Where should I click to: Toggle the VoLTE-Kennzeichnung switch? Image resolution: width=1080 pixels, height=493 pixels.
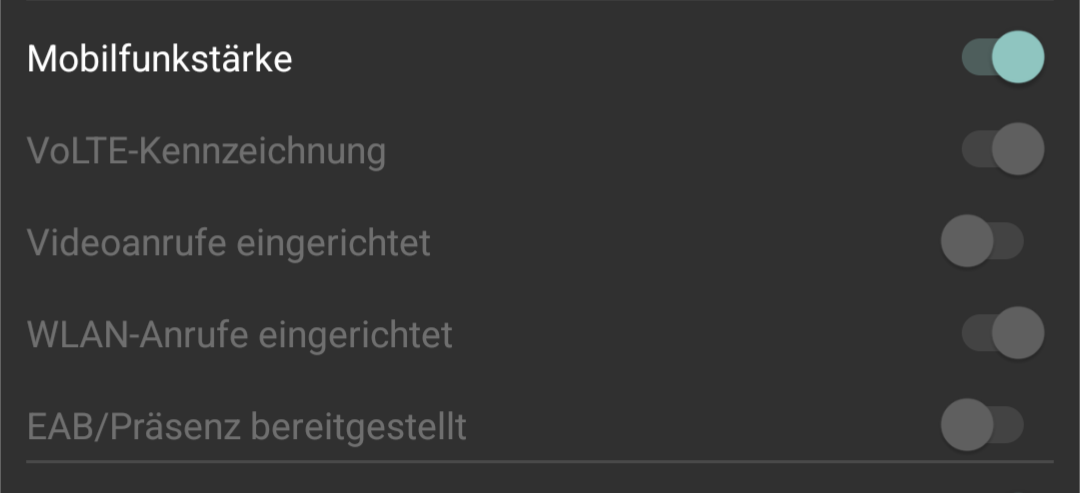tap(1002, 150)
